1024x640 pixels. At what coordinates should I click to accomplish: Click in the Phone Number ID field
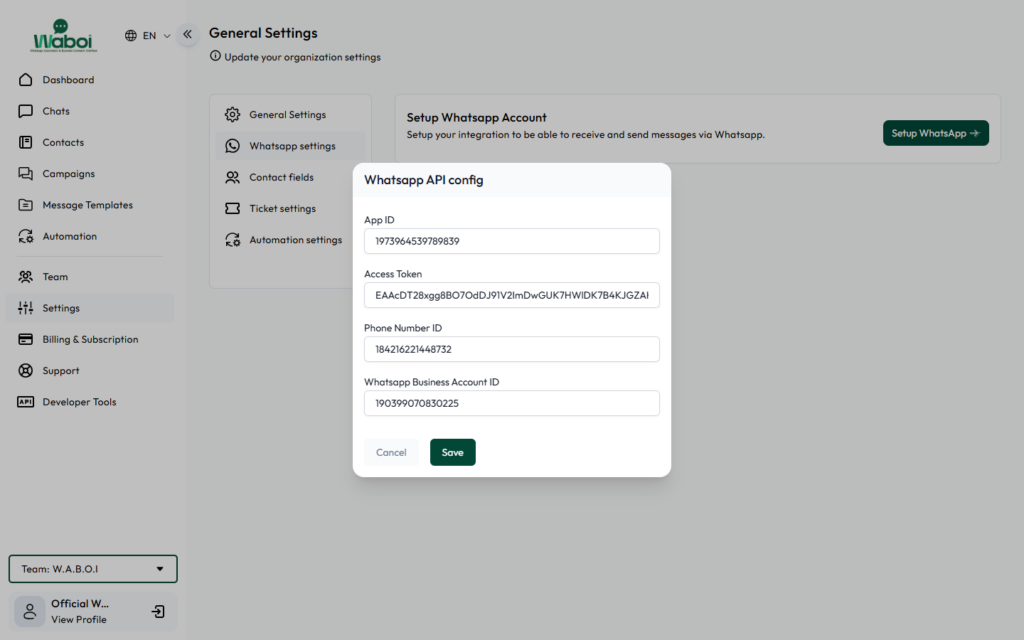[511, 349]
